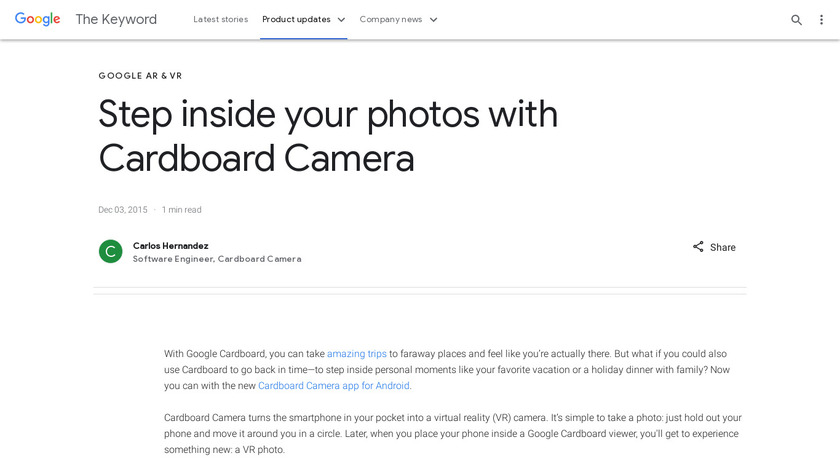Follow the "amazing trips" link
840x472 pixels.
point(356,354)
